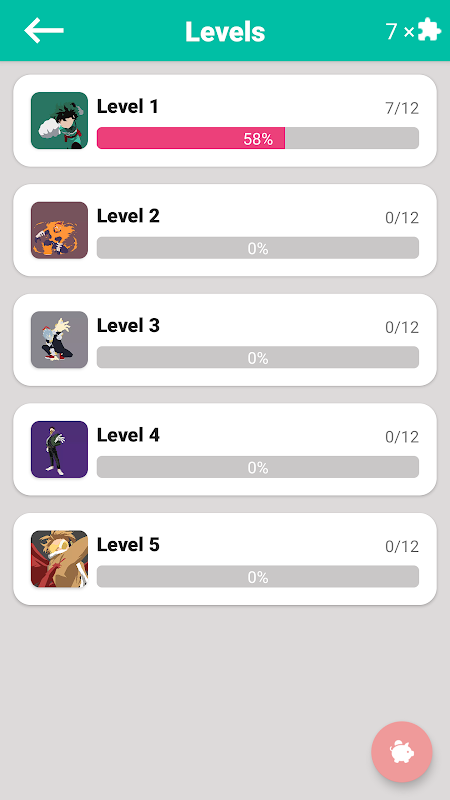Open Level 2 from its title
The width and height of the screenshot is (450, 800).
coord(128,216)
